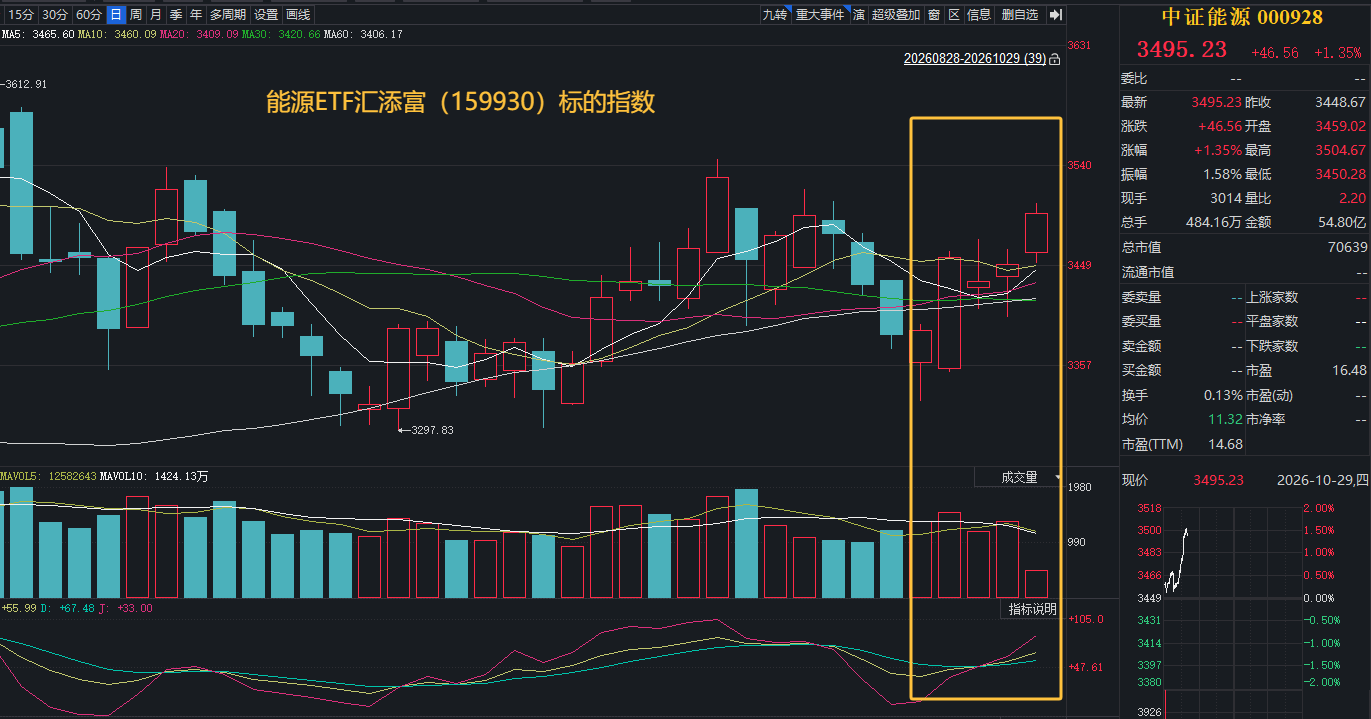The image size is (1371, 719).
Task: Click the 市盈(TTM) value 14.68
Action: [x=1225, y=444]
